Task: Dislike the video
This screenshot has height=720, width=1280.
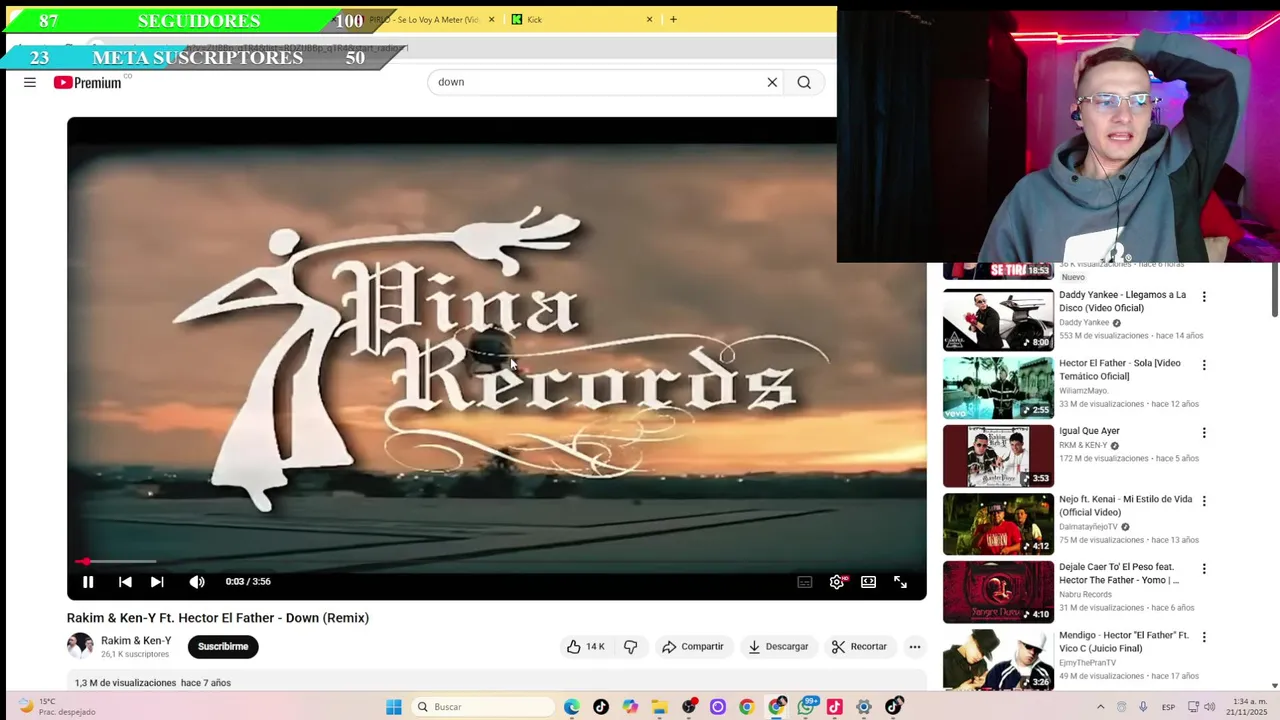Action: point(630,646)
